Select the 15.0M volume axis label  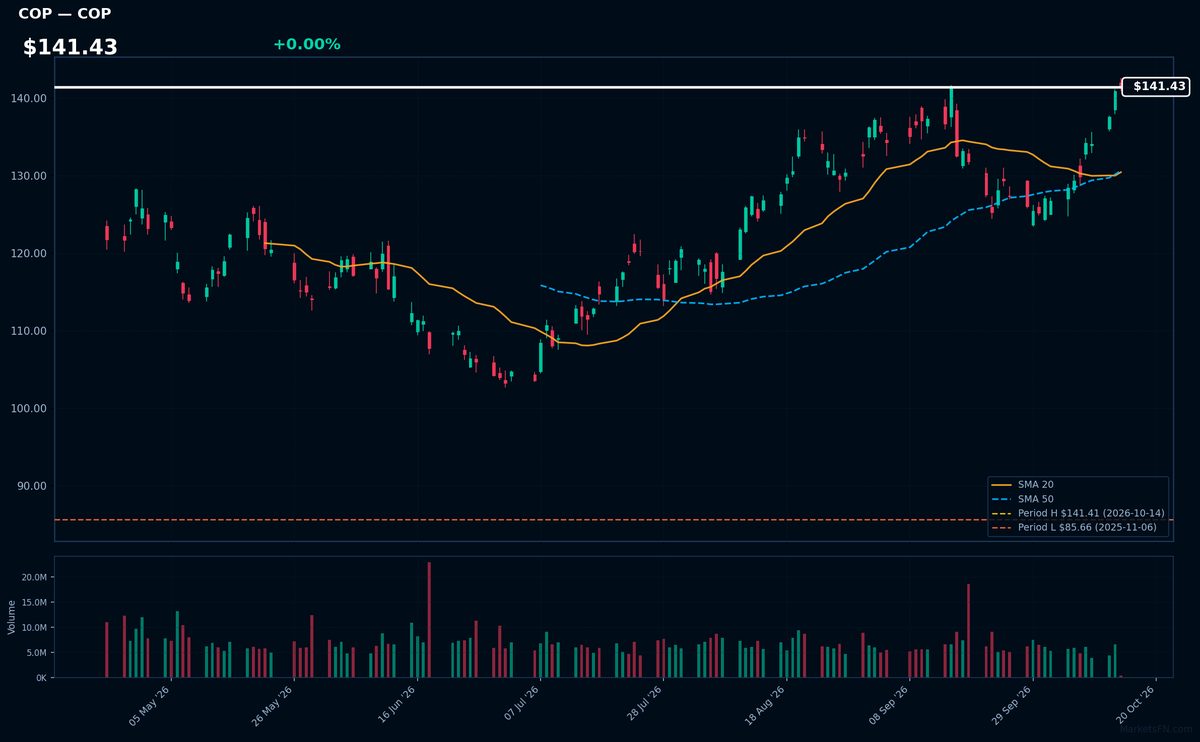34,603
